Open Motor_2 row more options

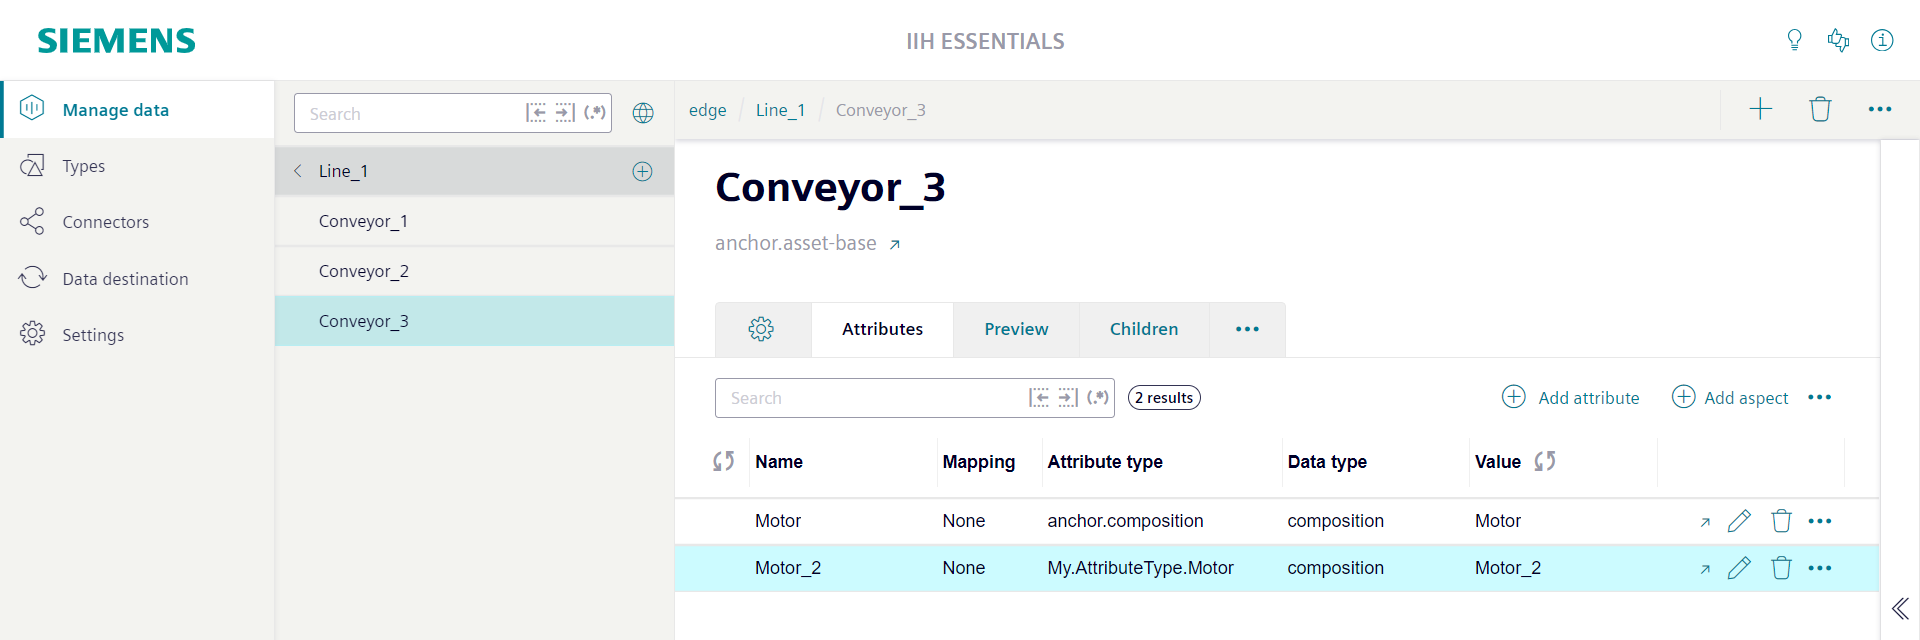[1820, 568]
